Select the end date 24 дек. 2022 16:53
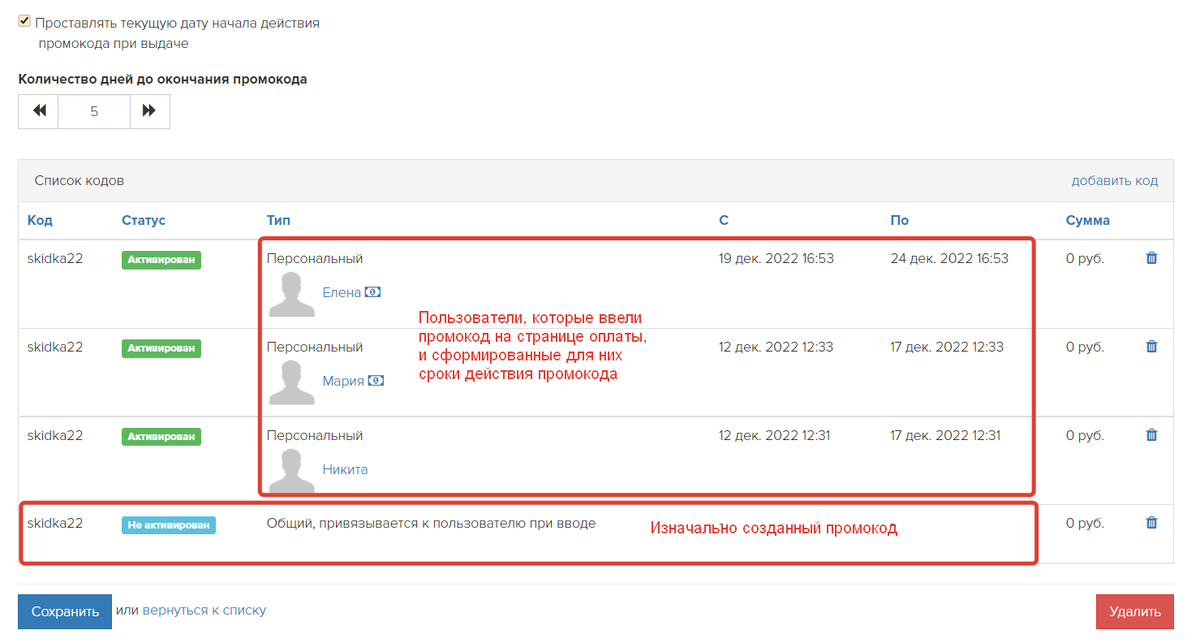 point(949,258)
